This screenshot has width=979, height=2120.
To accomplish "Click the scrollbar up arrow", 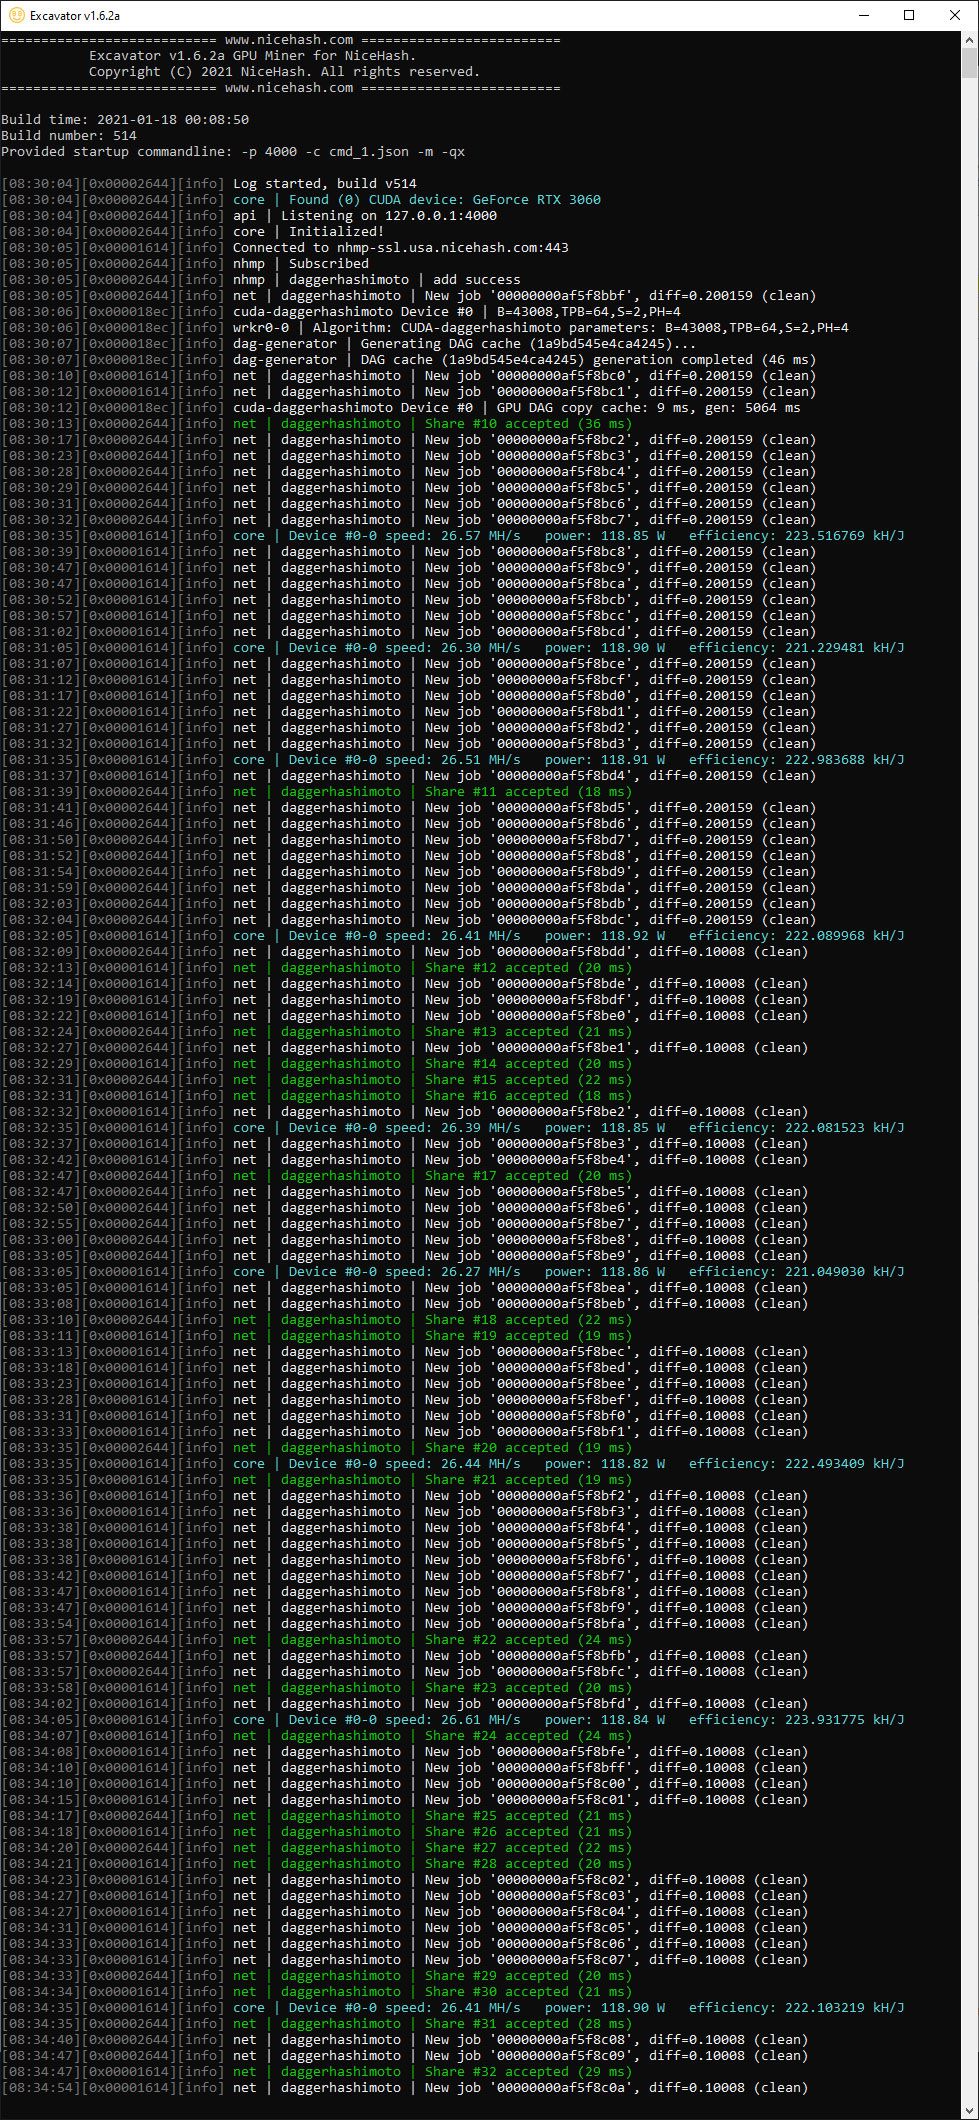I will coord(969,39).
